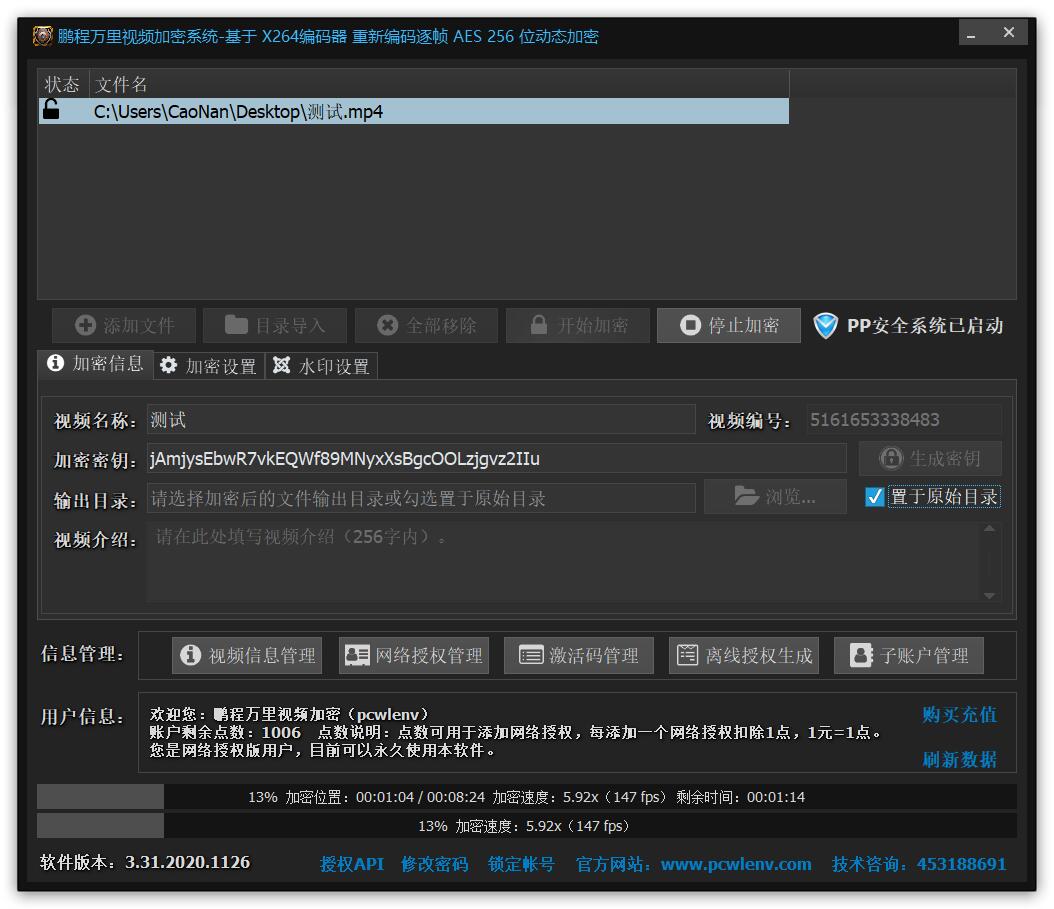Click the 加密密钥 key input field

coord(496,459)
